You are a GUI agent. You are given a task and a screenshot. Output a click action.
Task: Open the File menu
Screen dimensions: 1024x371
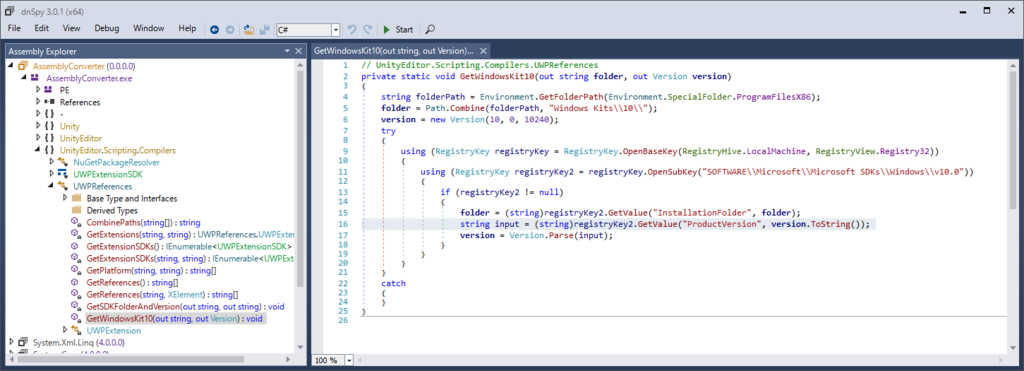point(14,29)
